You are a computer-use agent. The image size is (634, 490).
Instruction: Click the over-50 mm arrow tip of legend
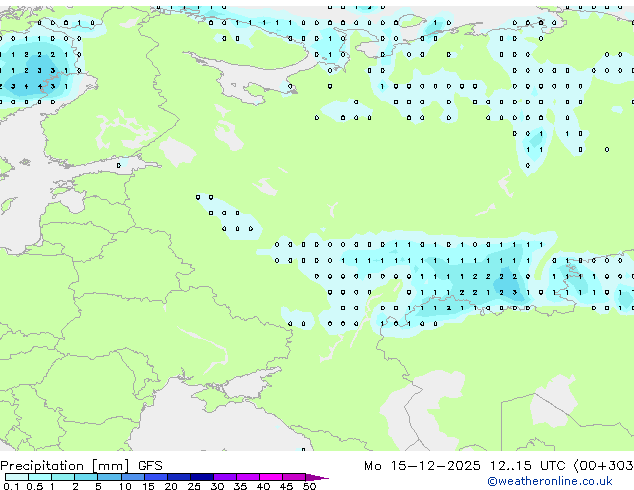coord(317,477)
